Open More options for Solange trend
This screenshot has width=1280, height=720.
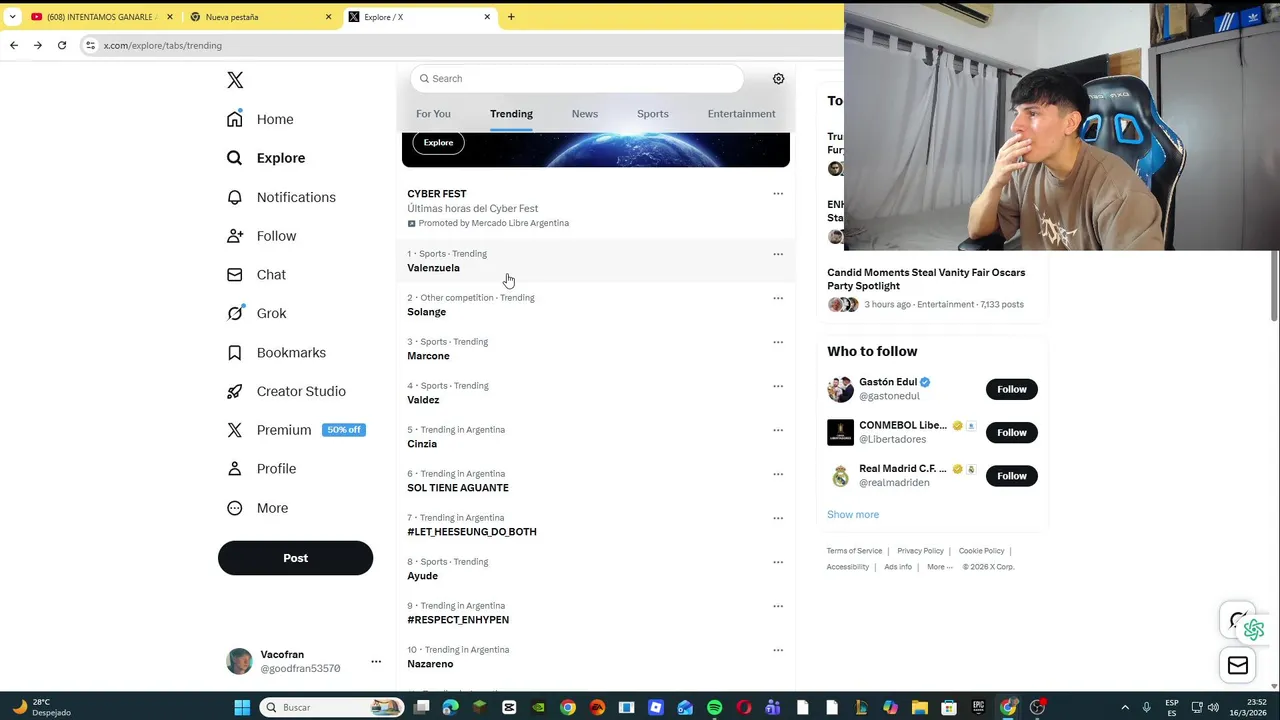tap(778, 298)
